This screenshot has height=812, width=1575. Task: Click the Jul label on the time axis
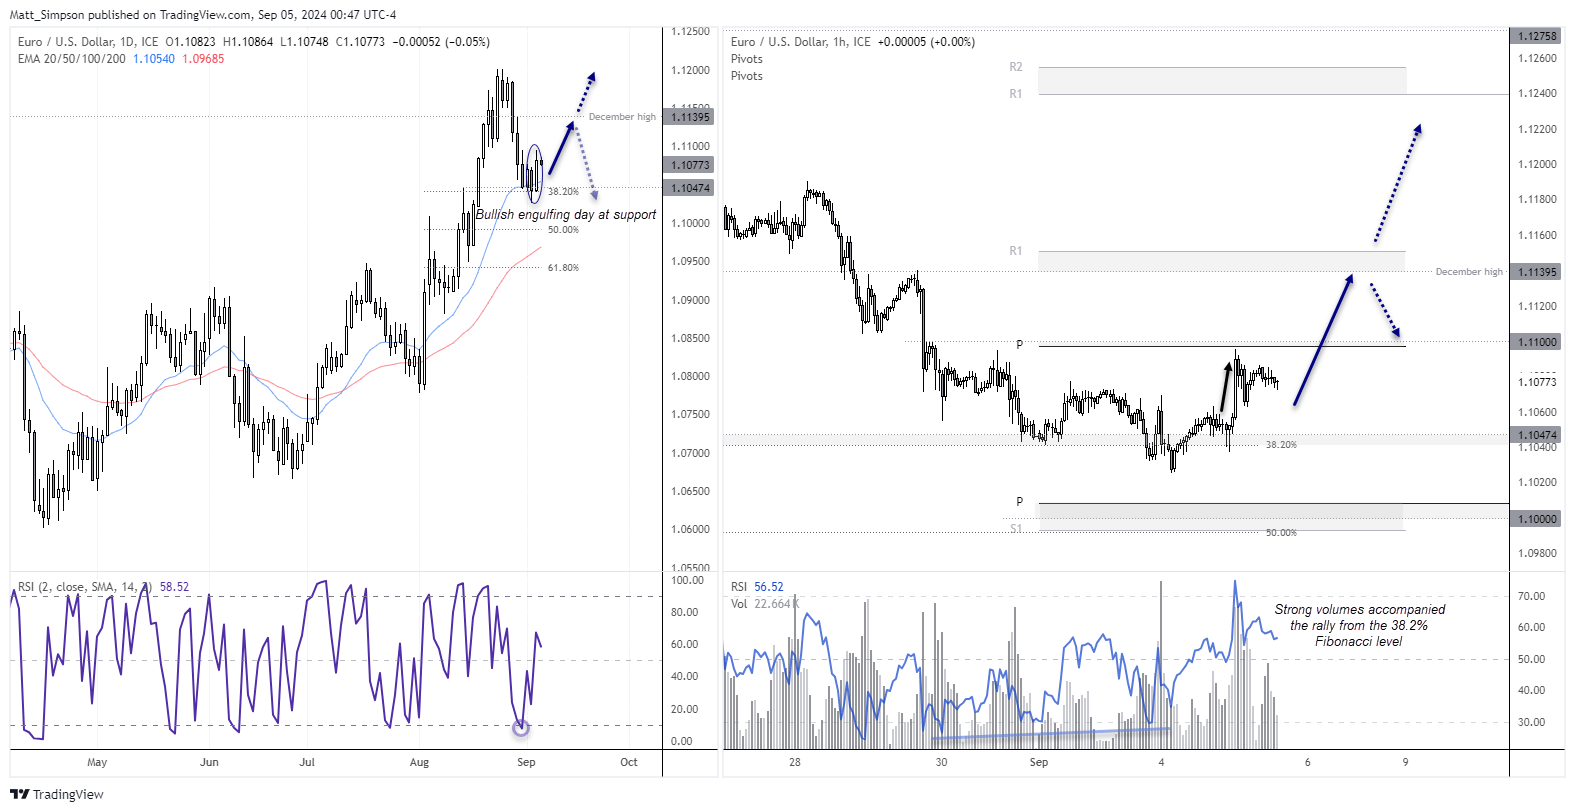tap(307, 762)
